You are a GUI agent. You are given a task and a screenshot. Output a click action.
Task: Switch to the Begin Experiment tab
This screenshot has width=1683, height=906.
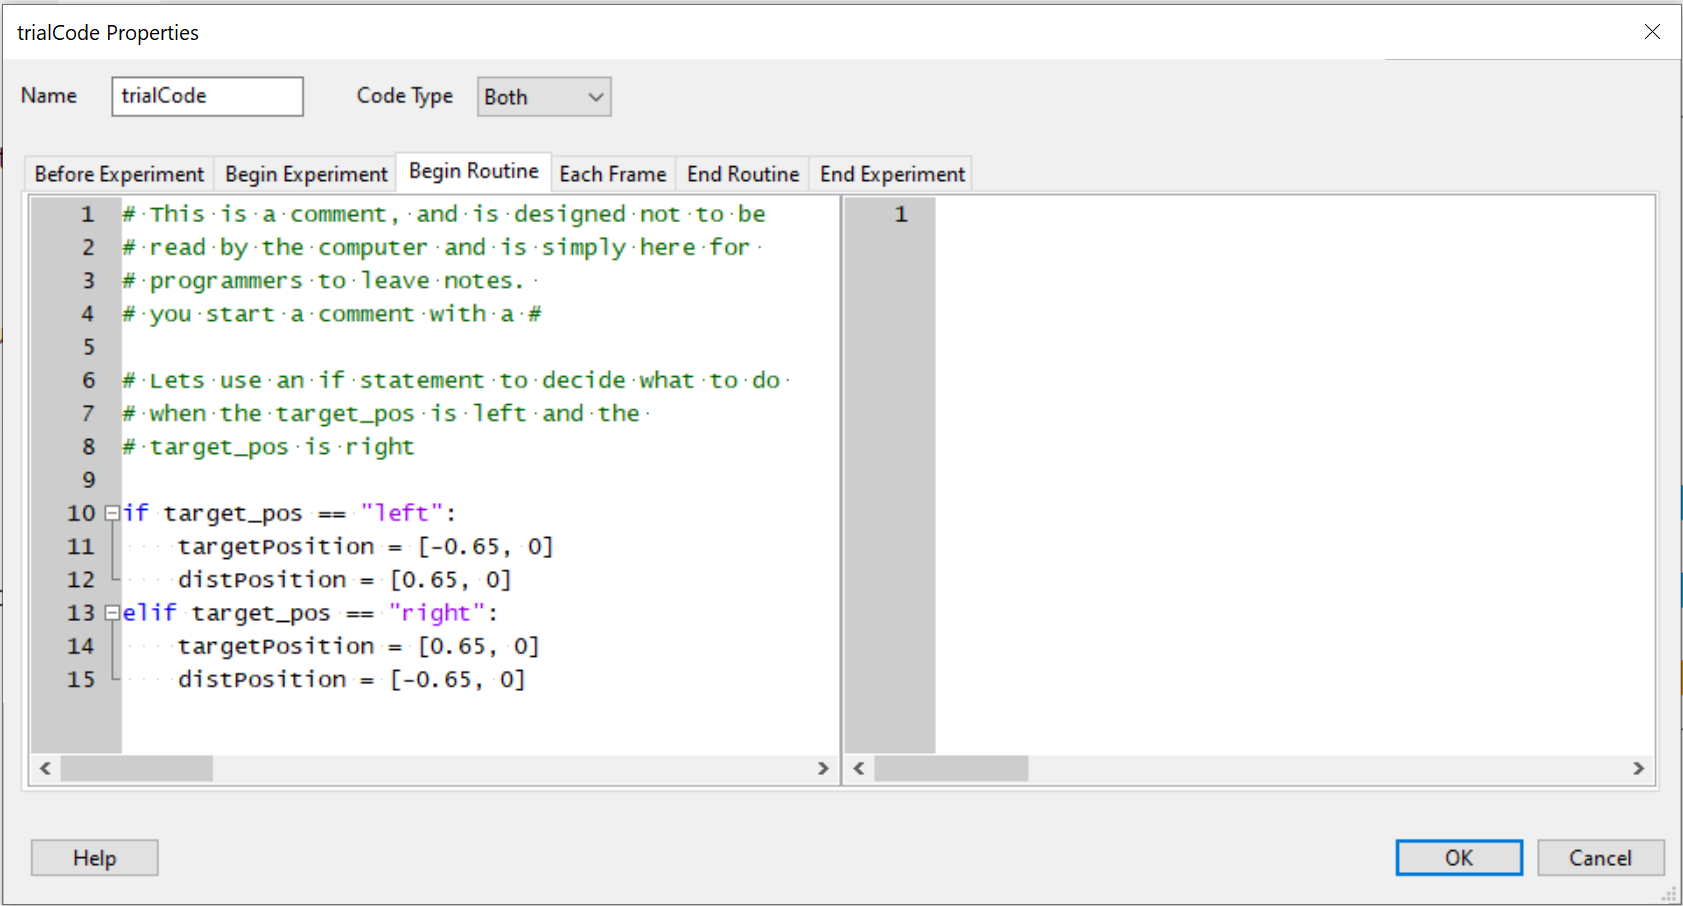pos(306,174)
